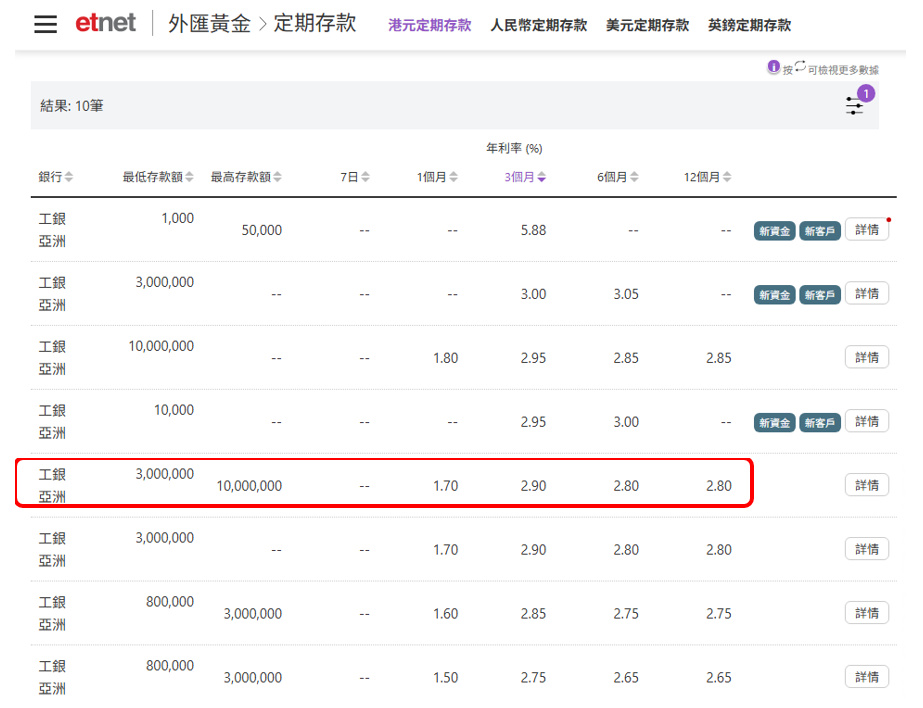Open 詳情 for the 1.80 one-month row
Screen dimensions: 923x708
(x=866, y=357)
